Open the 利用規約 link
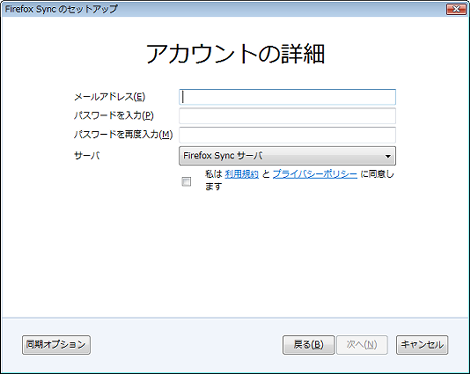 coord(242,174)
